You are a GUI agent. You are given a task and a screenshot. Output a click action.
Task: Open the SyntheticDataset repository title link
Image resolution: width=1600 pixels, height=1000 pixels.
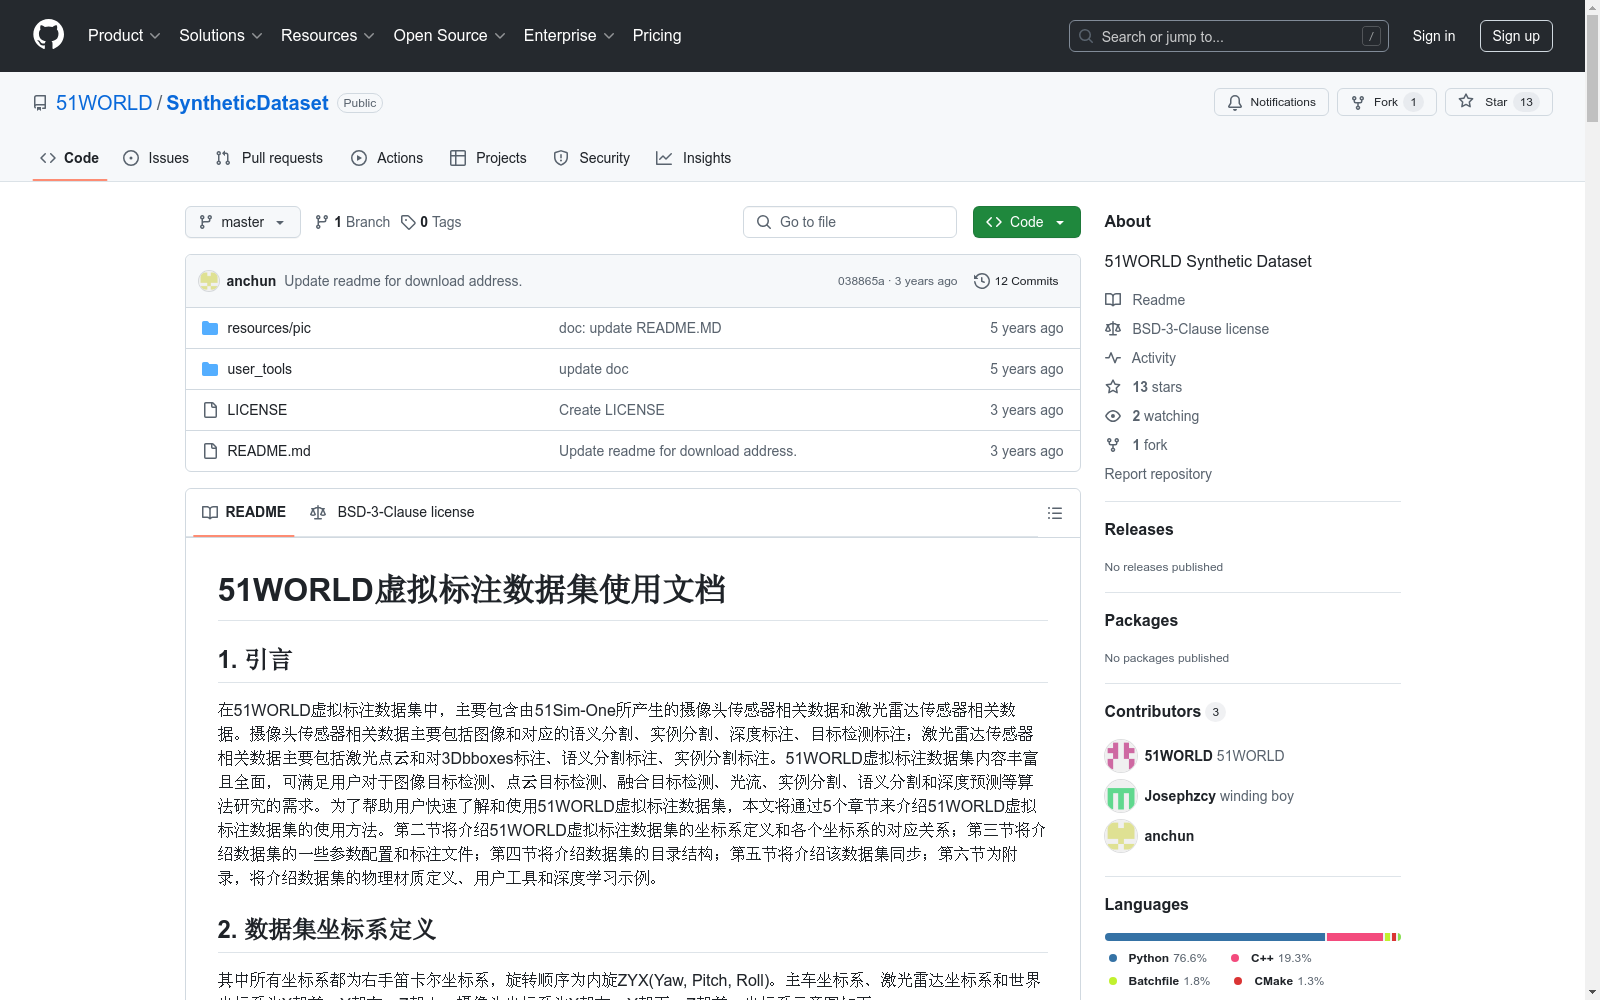tap(247, 103)
